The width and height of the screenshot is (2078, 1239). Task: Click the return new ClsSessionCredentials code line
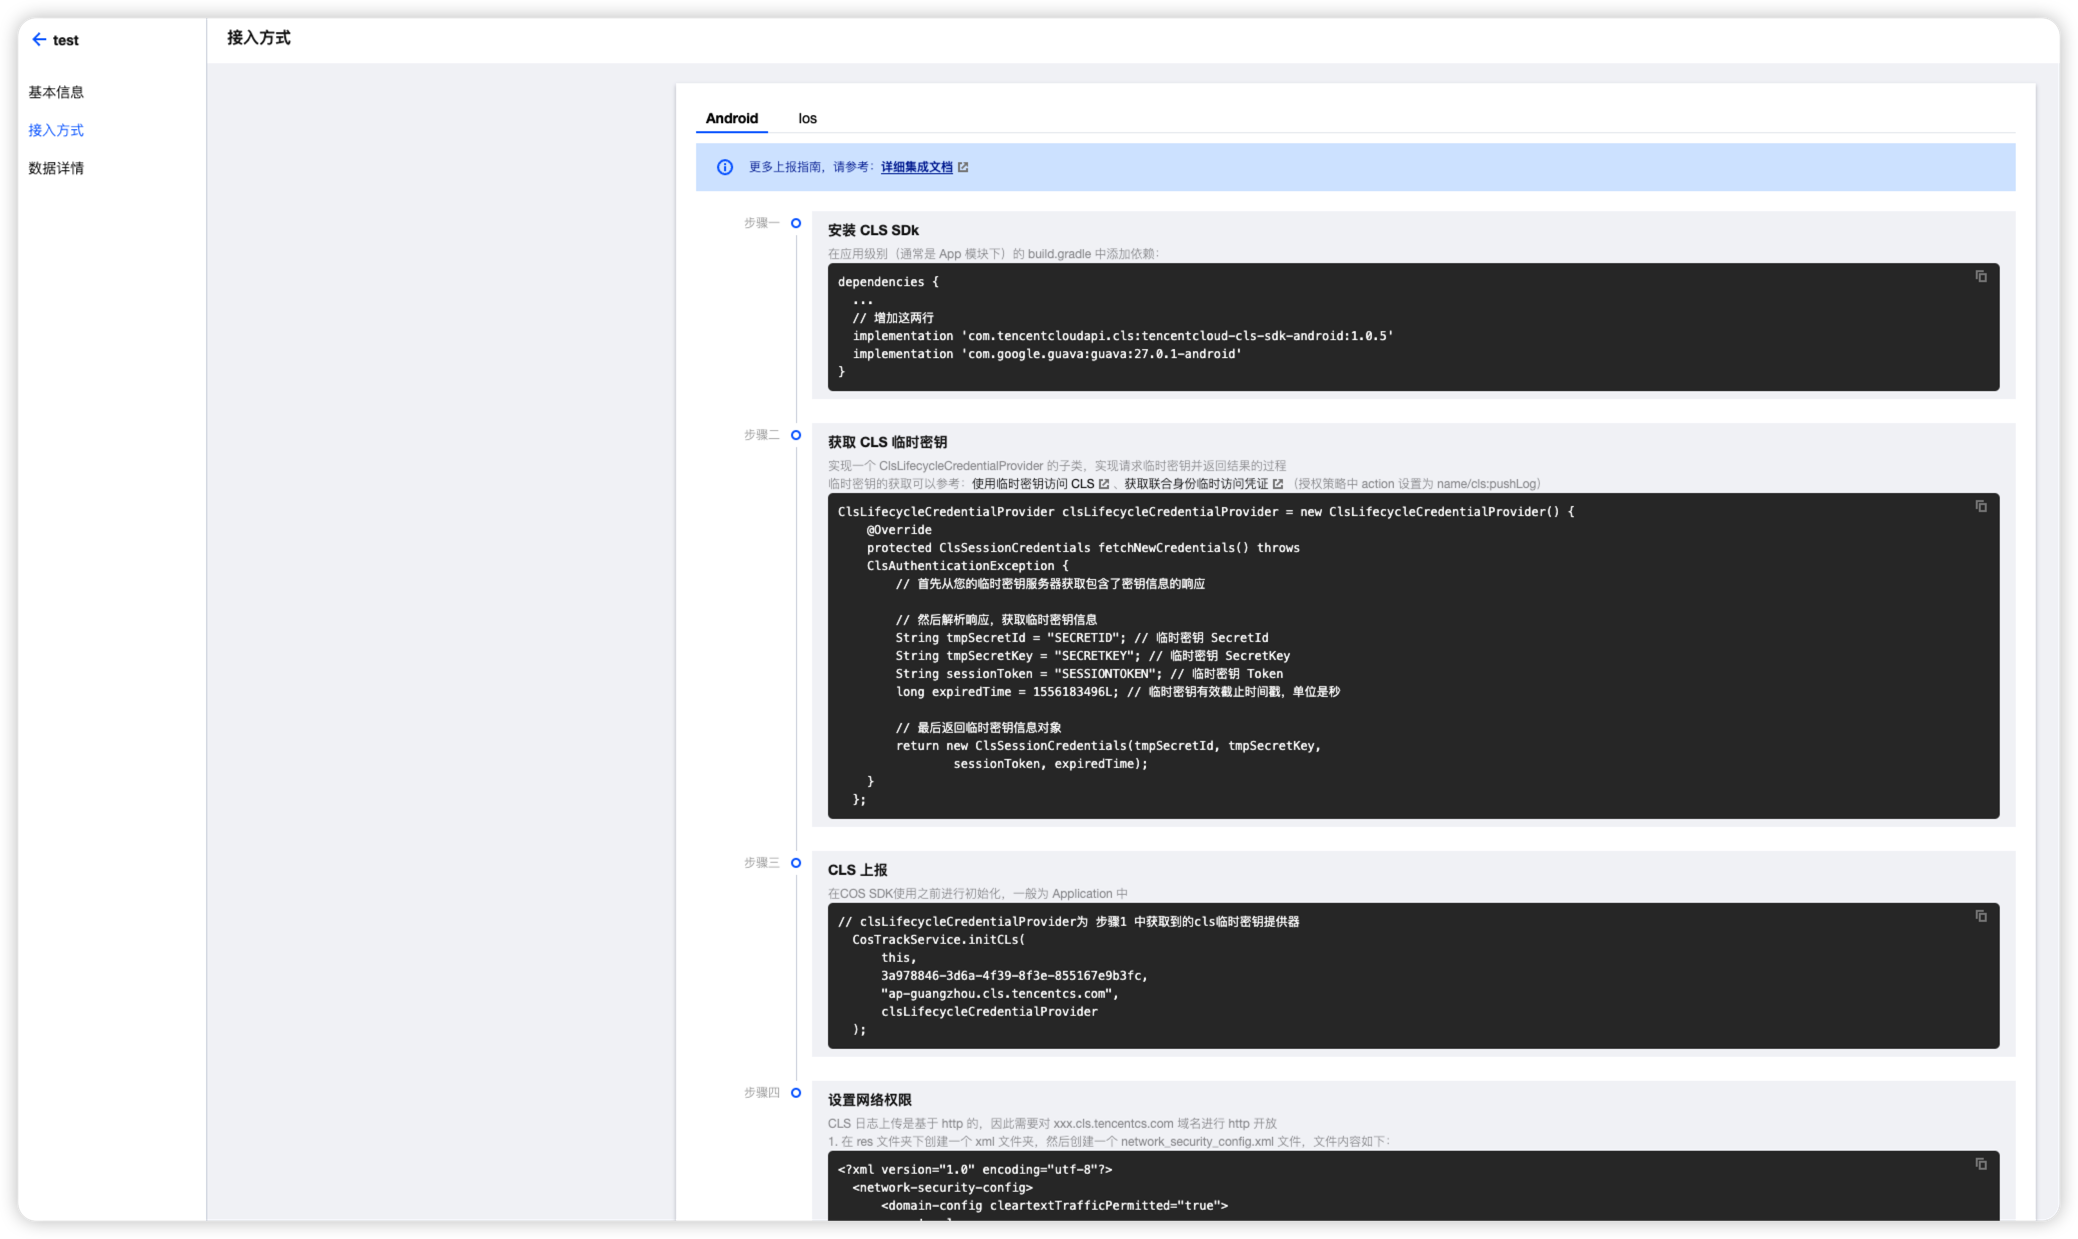(x=1108, y=746)
